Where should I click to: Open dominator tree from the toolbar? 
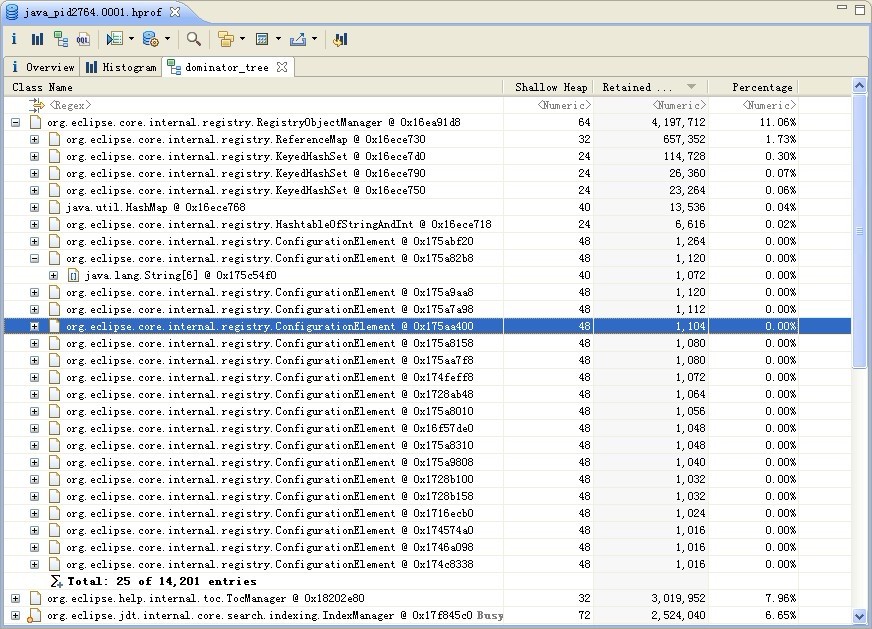point(61,39)
